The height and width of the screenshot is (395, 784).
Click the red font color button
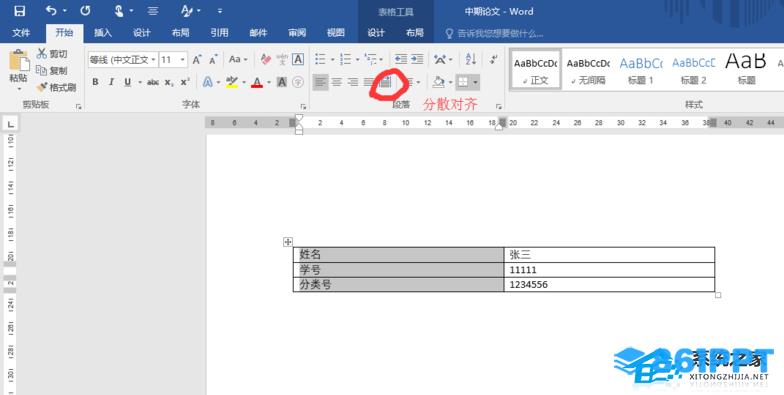pyautogui.click(x=257, y=82)
